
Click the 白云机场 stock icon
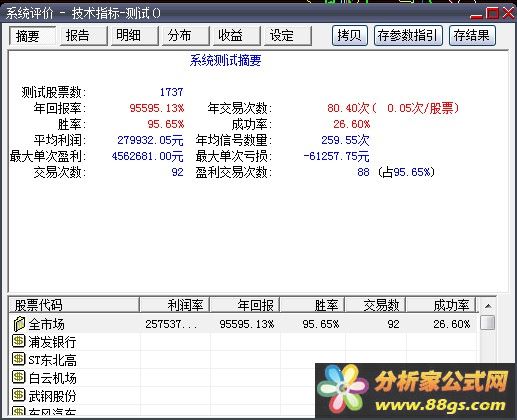[x=19, y=377]
